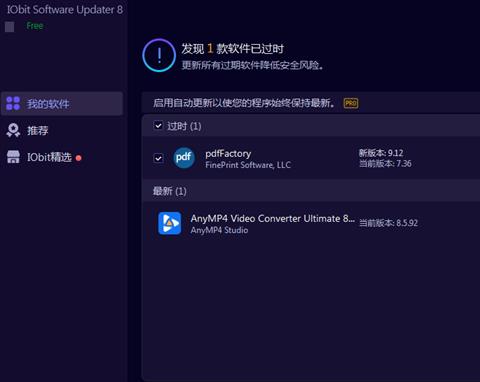Click the 我的软件 four-squares icon

[x=13, y=103]
